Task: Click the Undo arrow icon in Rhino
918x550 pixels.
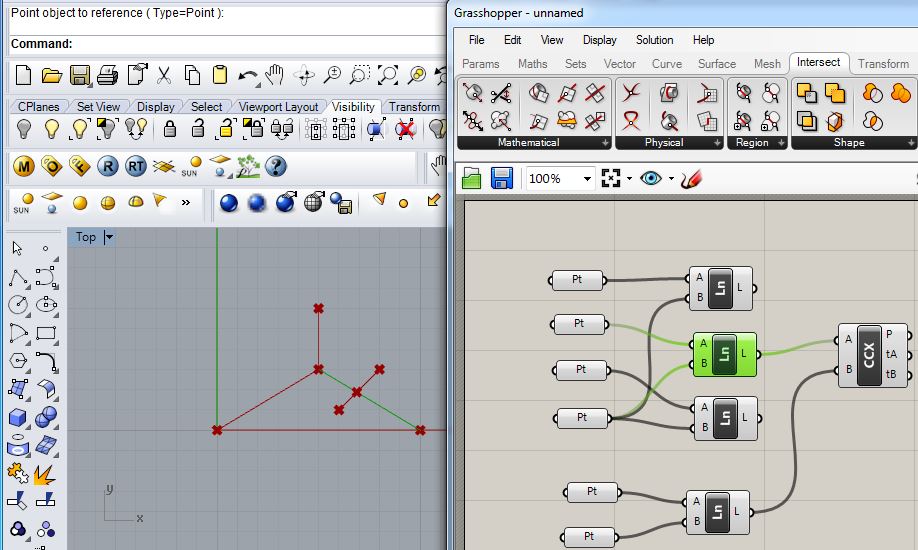Action: (248, 76)
